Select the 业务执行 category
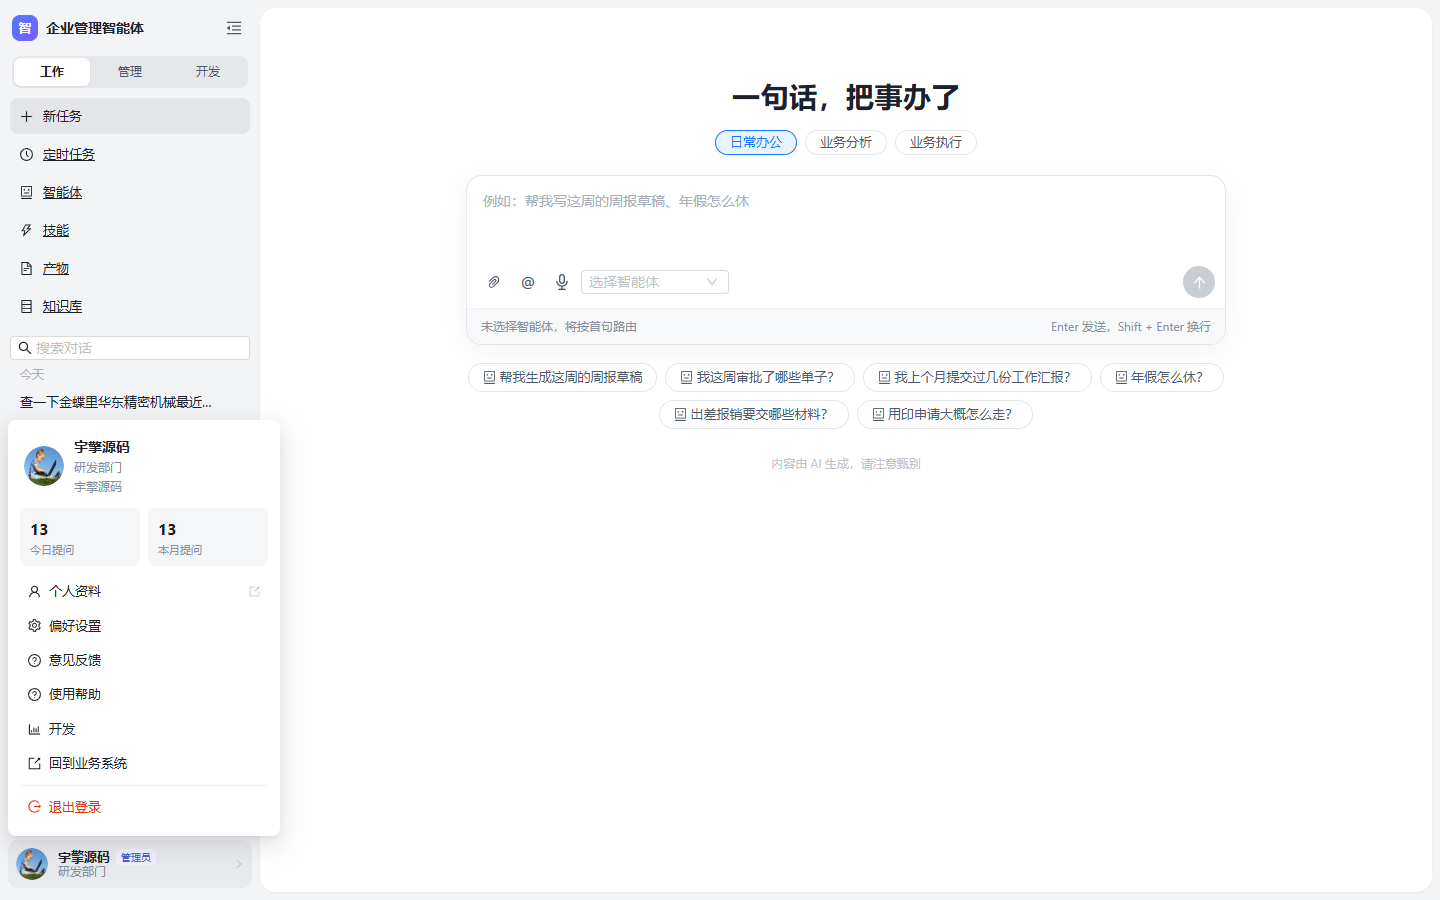 [x=936, y=143]
